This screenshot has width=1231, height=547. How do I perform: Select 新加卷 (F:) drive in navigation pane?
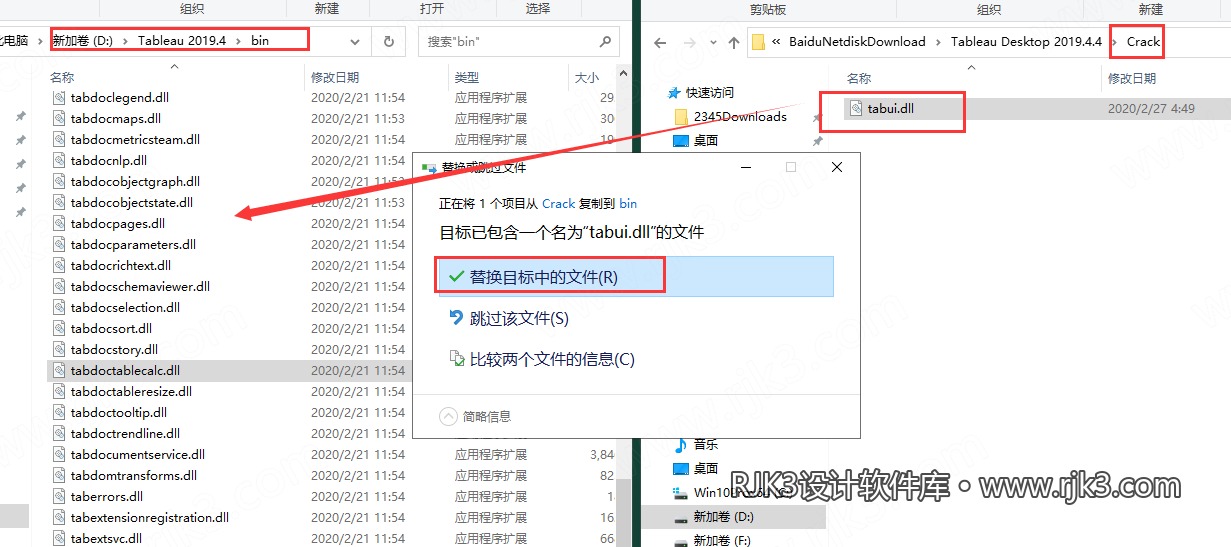coord(723,540)
